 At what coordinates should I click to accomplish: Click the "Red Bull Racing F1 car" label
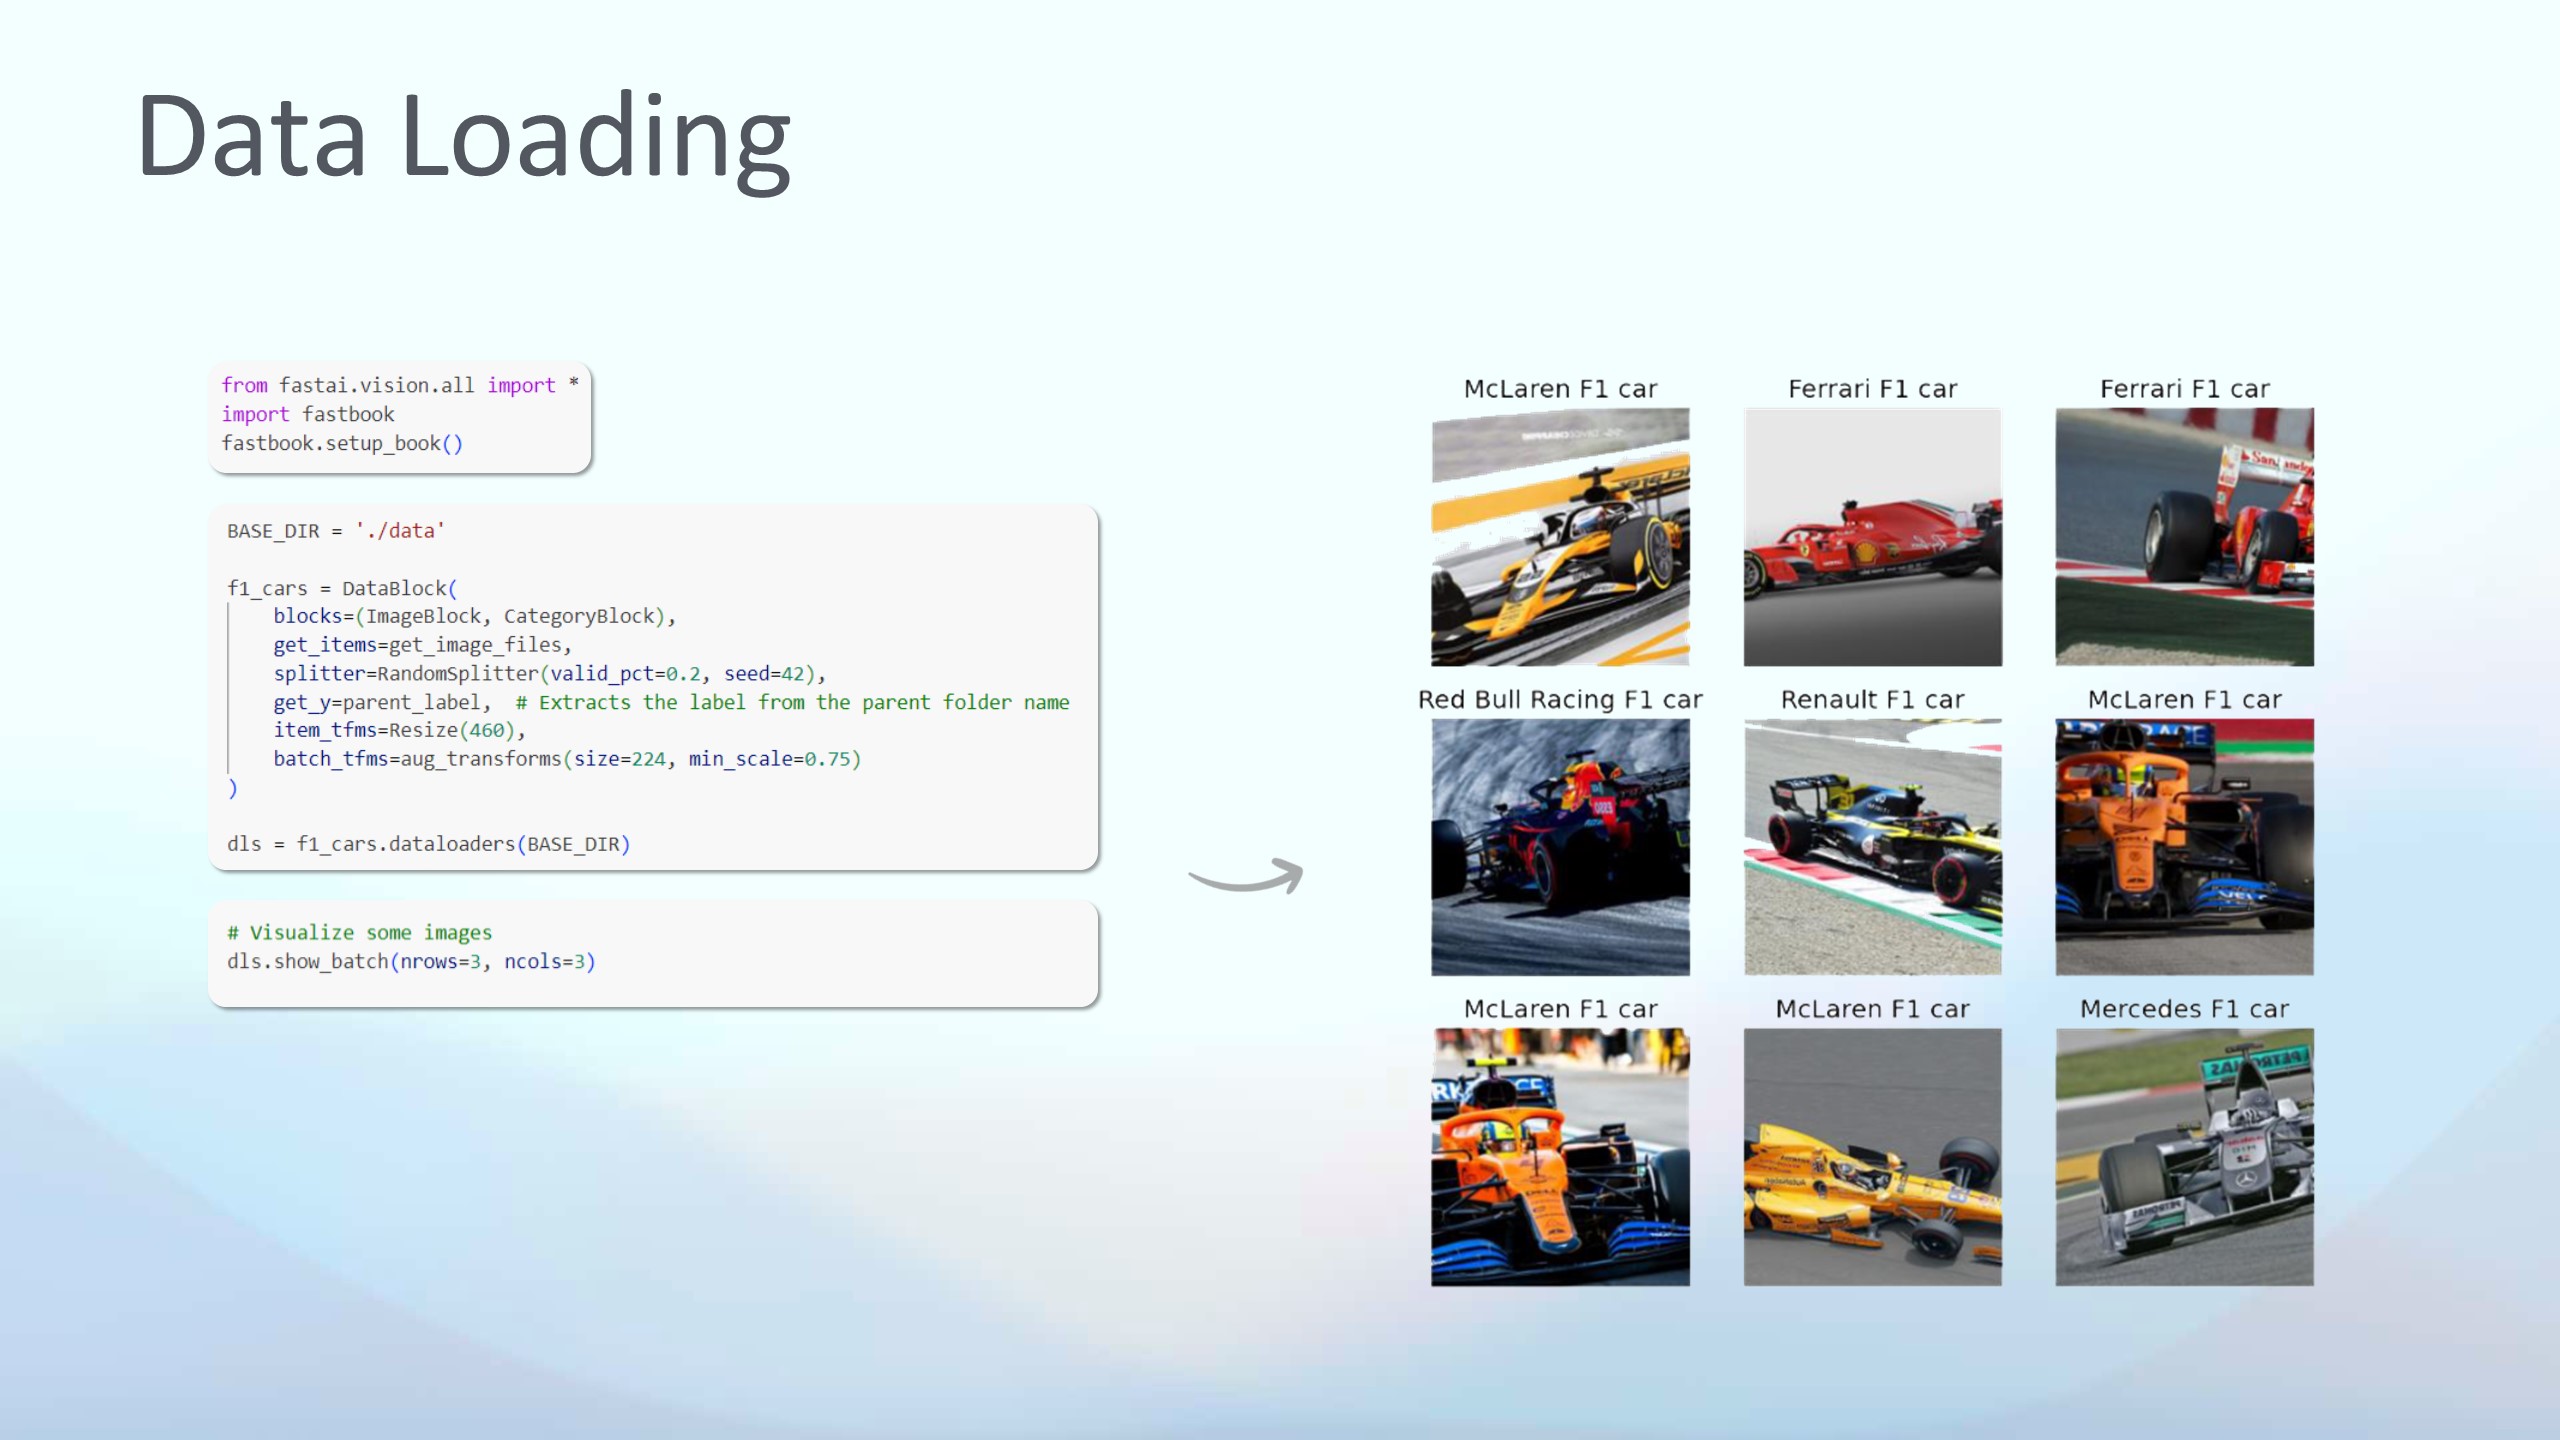click(1560, 699)
